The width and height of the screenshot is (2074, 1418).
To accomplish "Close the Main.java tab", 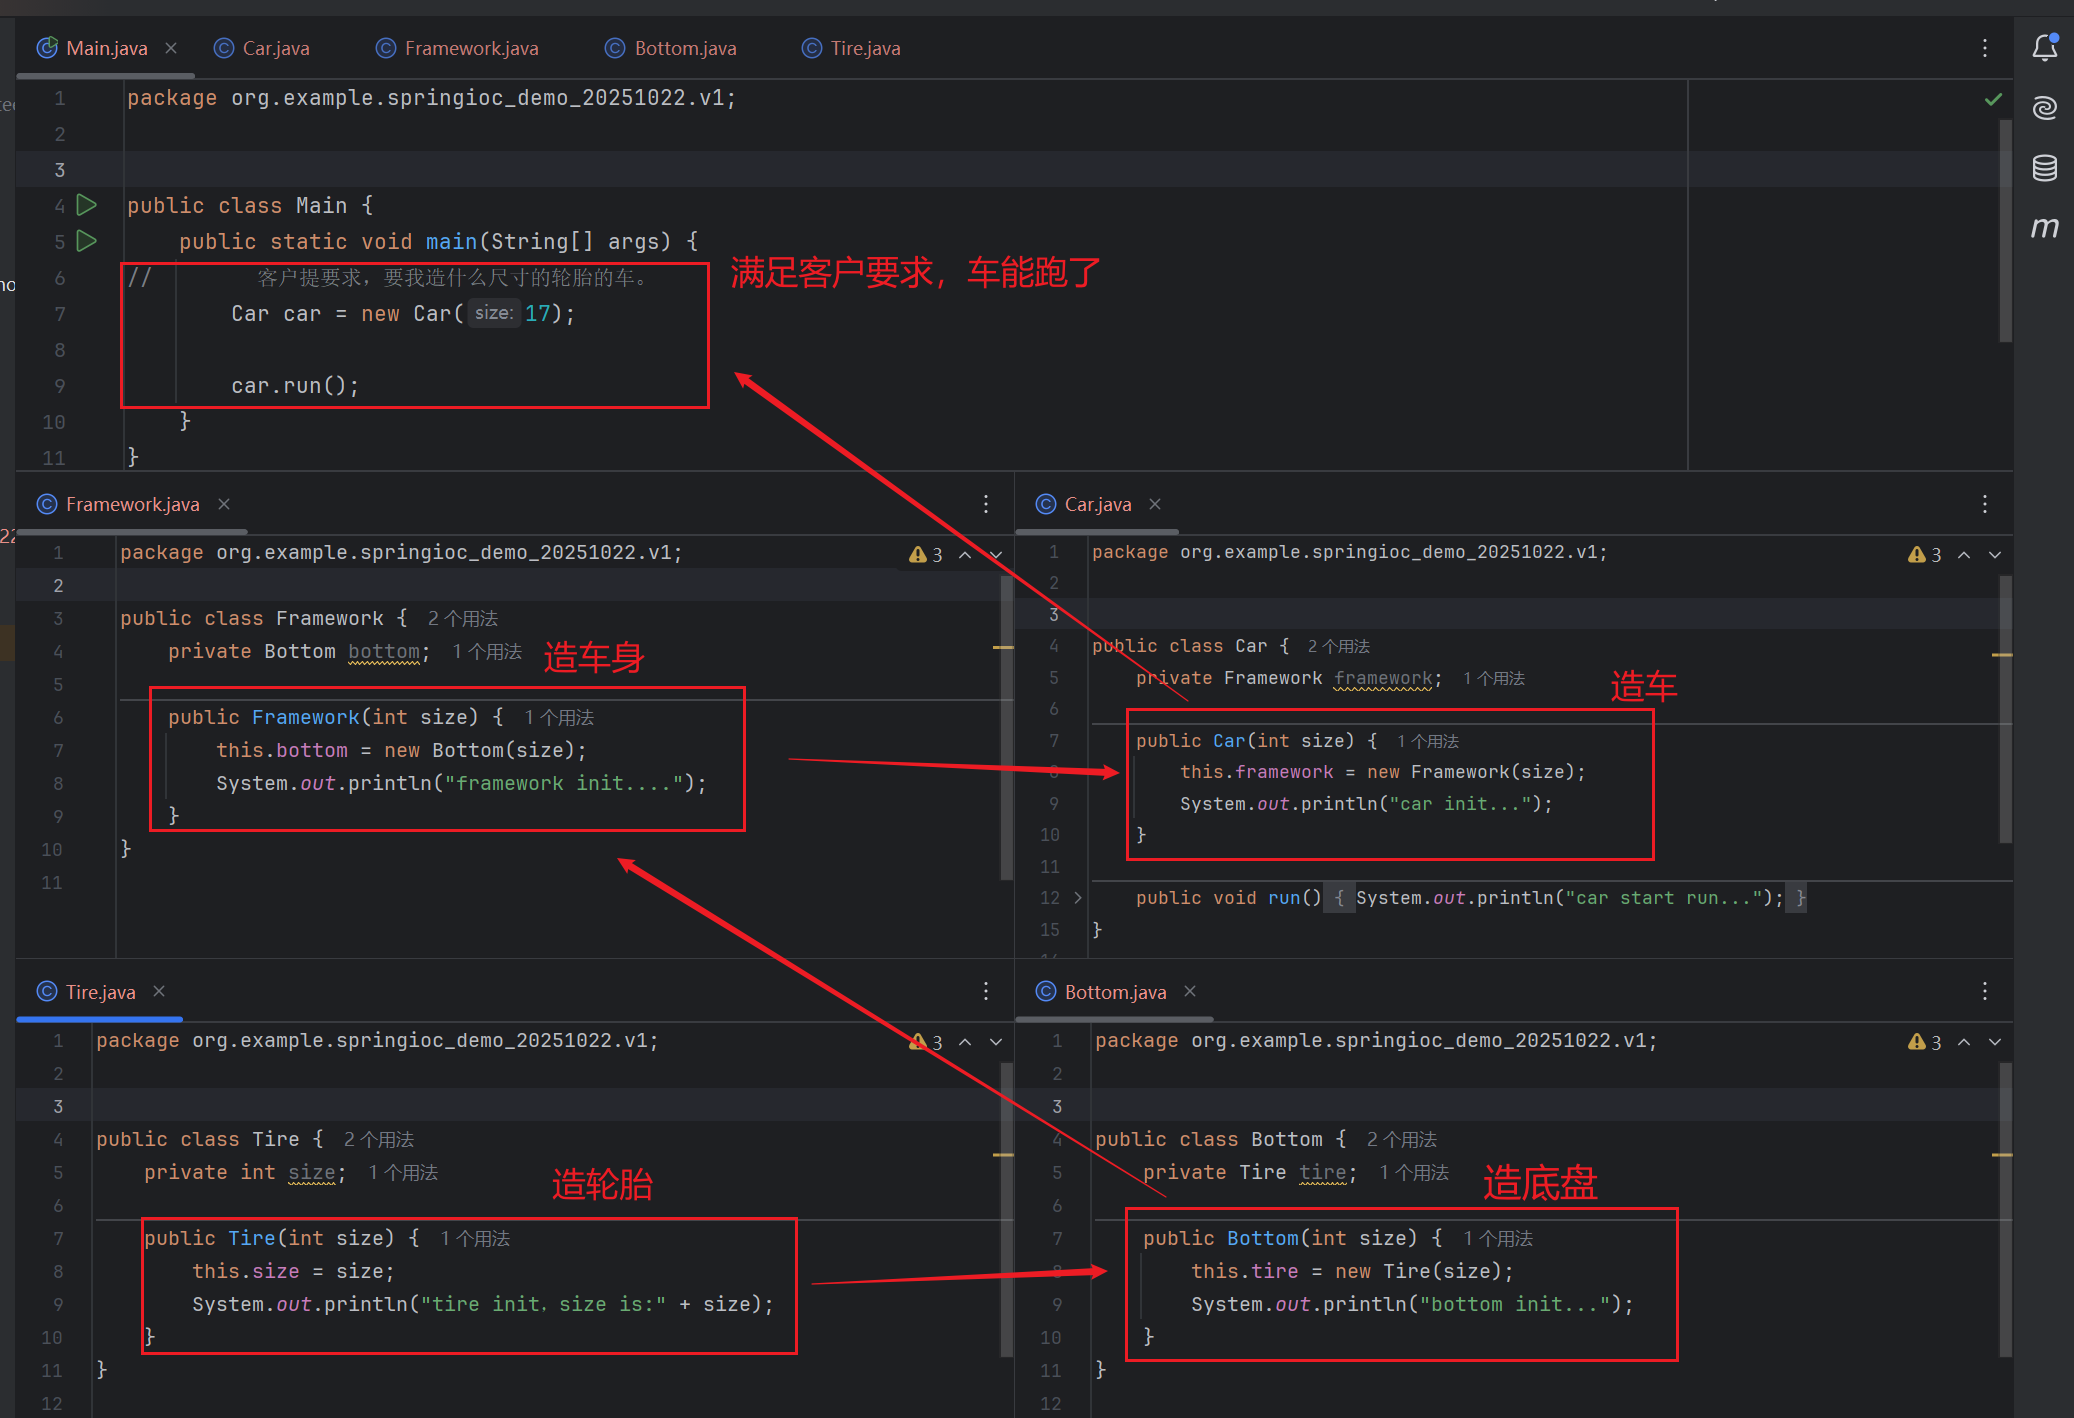I will coord(171,48).
